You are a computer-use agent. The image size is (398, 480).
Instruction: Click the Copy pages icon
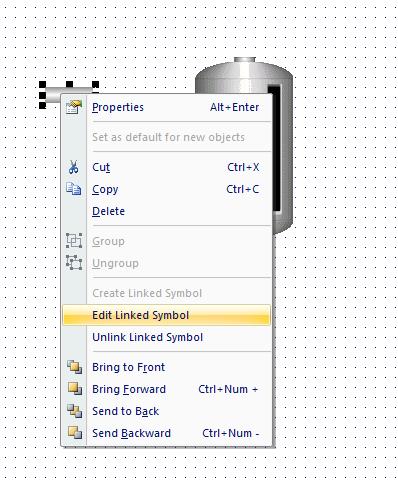pos(74,189)
